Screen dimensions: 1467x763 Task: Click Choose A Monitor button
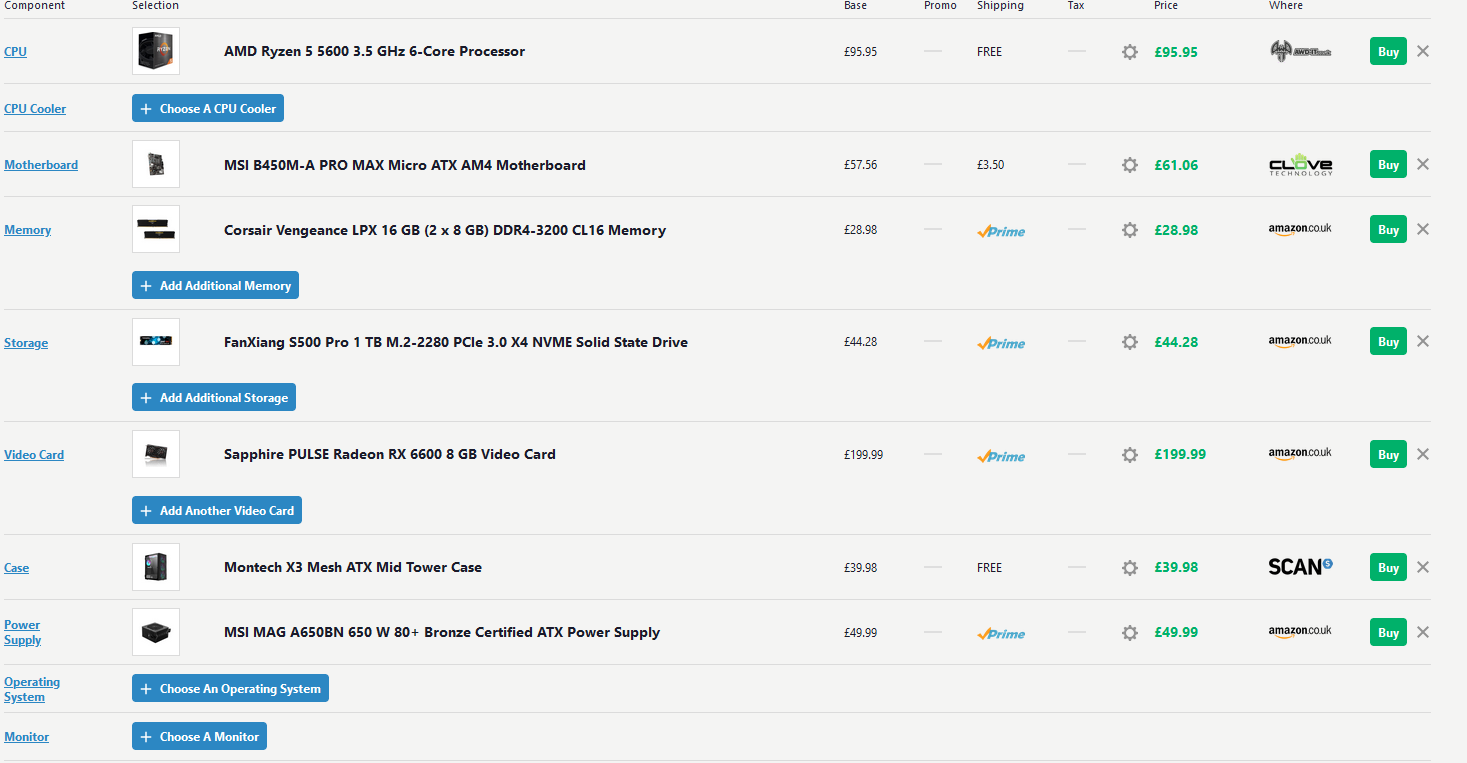[x=199, y=736]
